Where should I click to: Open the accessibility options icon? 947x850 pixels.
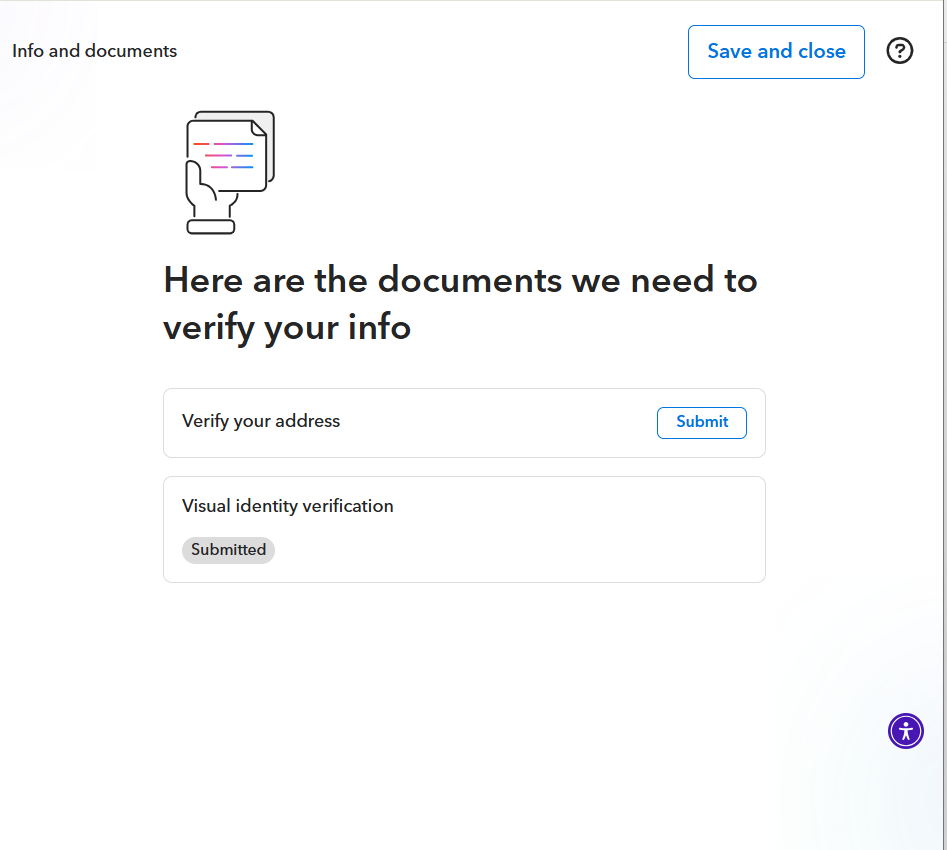tap(905, 731)
